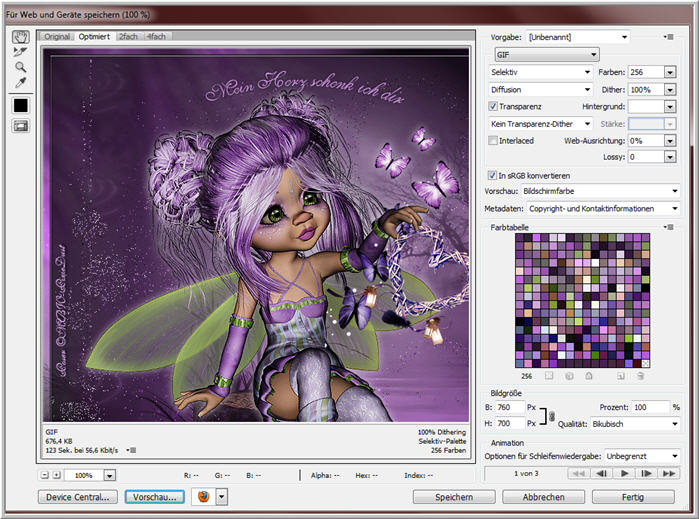Viewport: 699px width, 519px height.
Task: Click the trash icon under Farbtabelle
Action: 640,376
